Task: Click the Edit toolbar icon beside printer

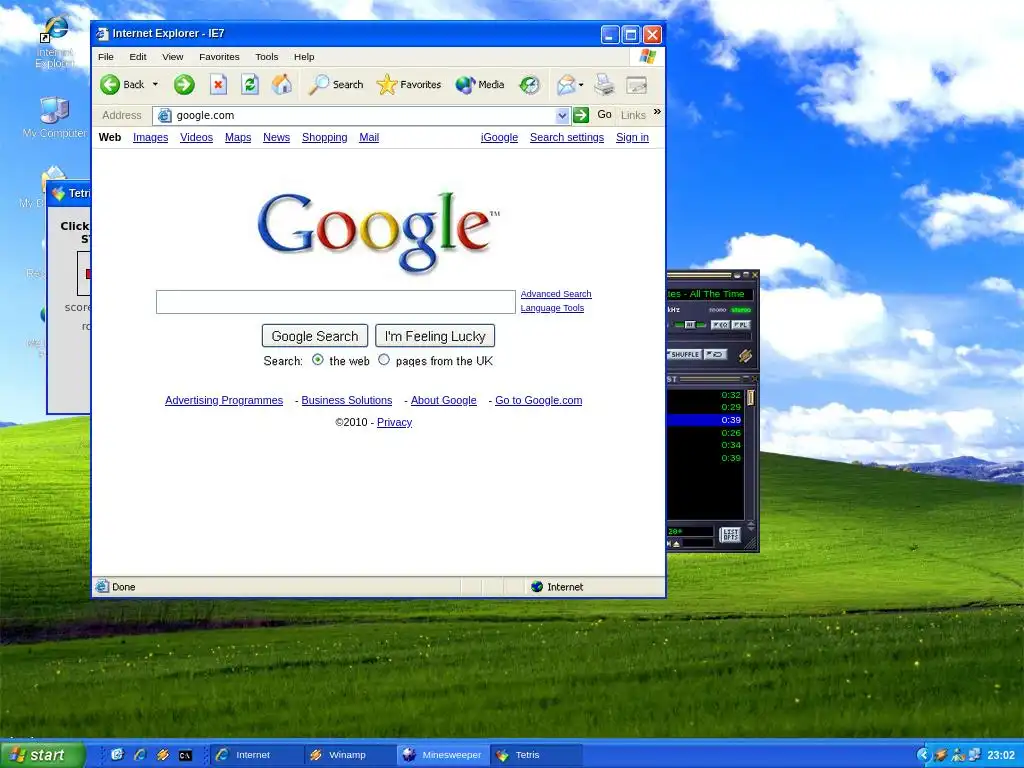Action: (636, 85)
